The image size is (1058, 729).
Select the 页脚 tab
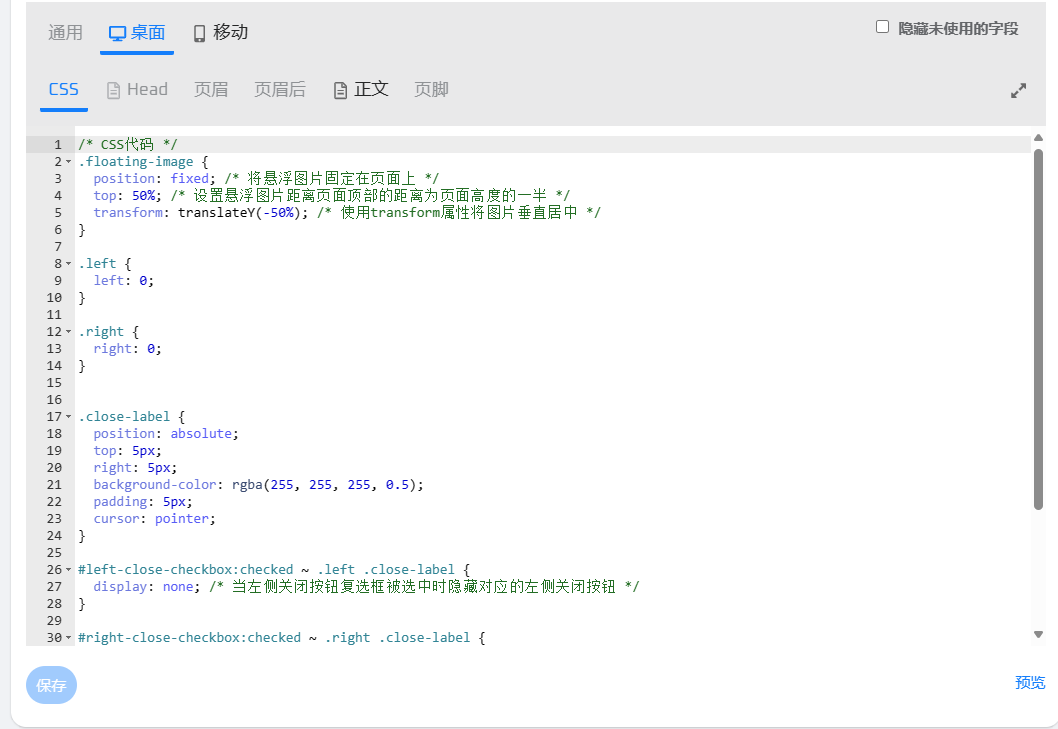coord(431,90)
